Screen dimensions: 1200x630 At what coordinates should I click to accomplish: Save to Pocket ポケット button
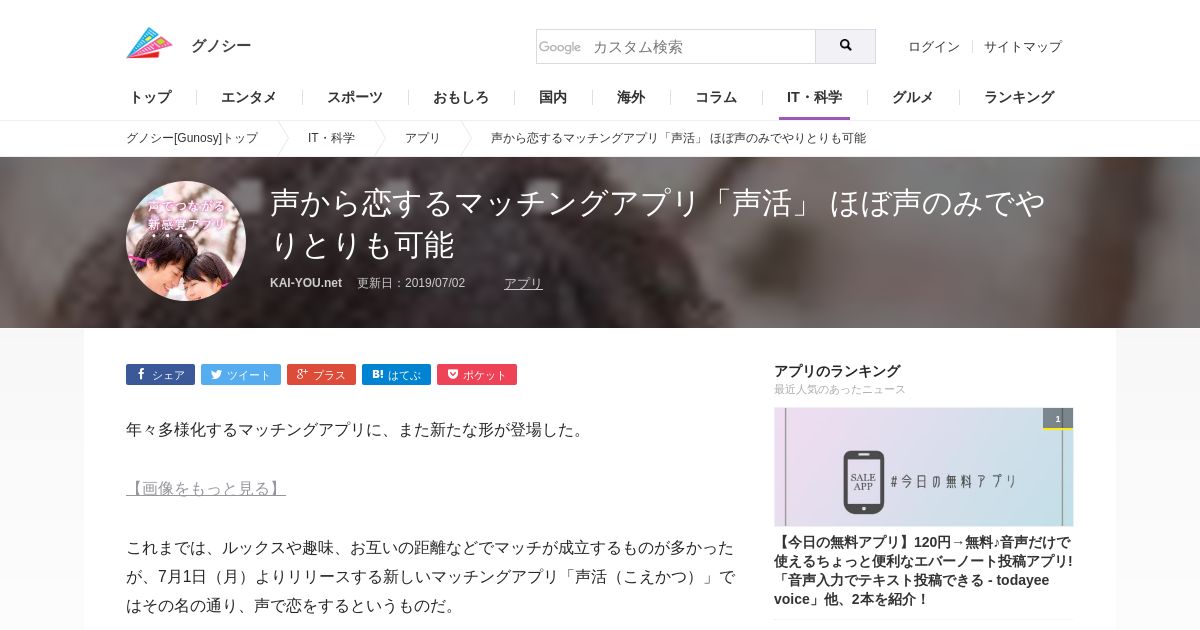[x=477, y=375]
